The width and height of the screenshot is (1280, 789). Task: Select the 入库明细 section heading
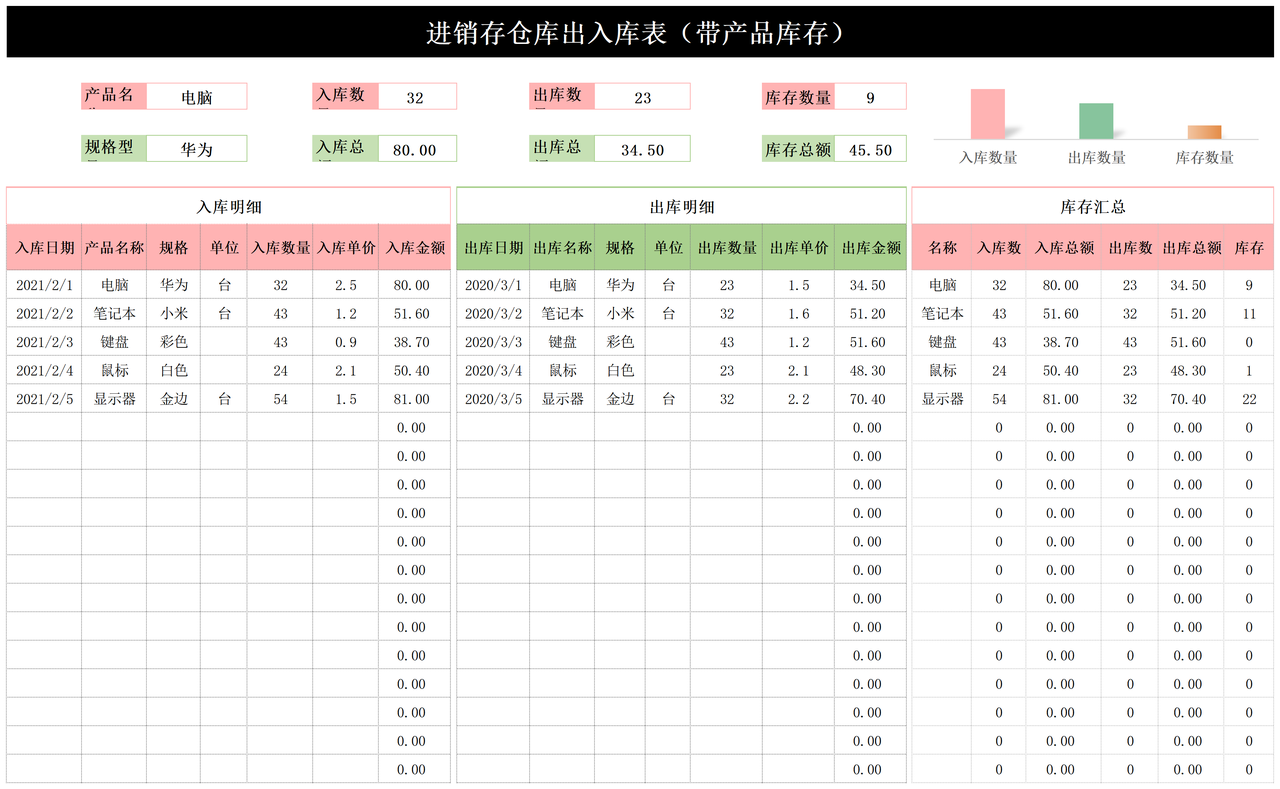(229, 207)
